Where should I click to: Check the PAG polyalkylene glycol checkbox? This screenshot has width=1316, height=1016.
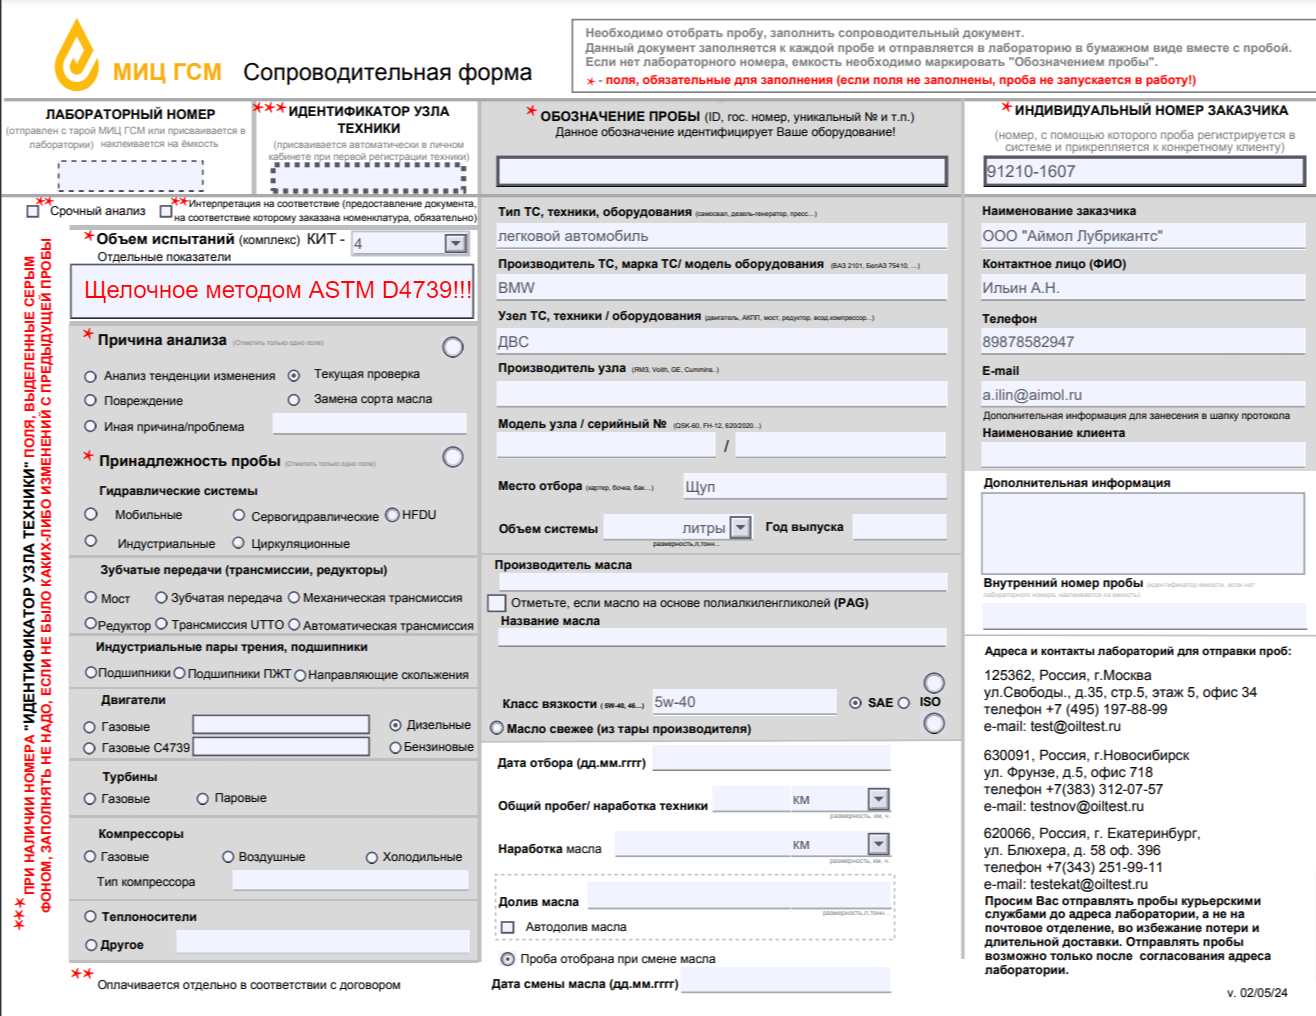pyautogui.click(x=497, y=603)
